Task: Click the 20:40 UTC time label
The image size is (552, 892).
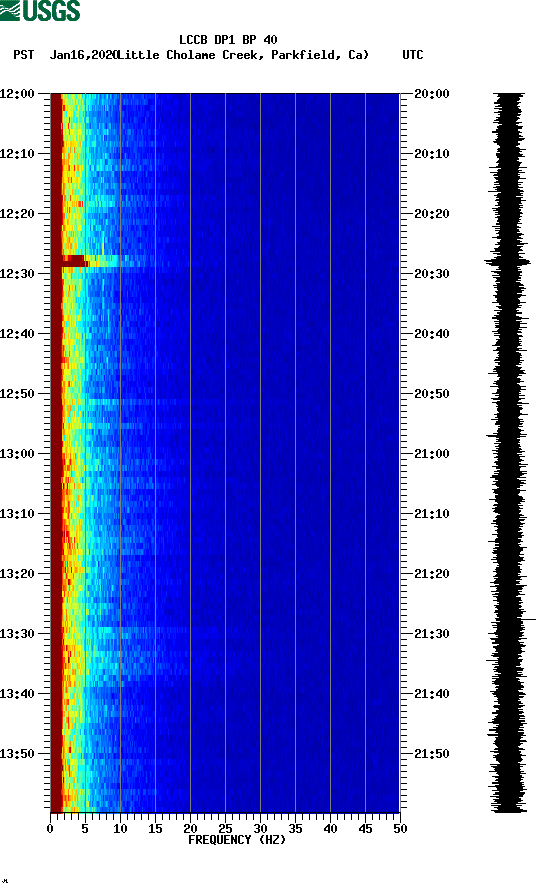Action: (432, 333)
